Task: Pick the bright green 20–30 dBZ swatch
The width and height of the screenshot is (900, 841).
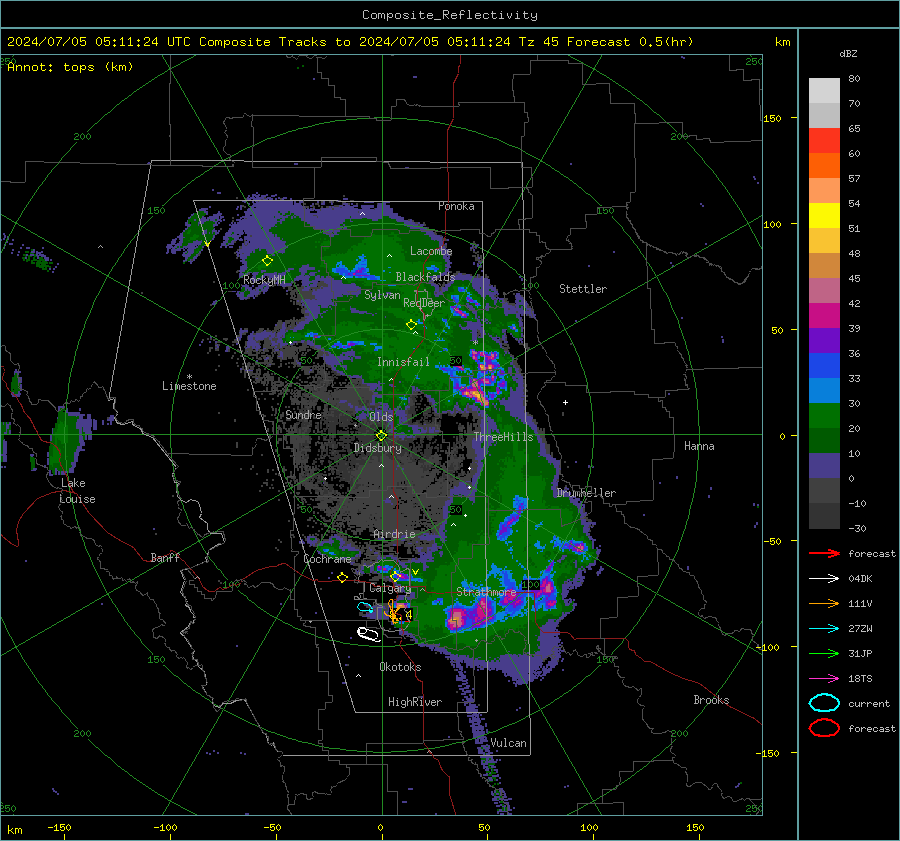Action: [824, 416]
